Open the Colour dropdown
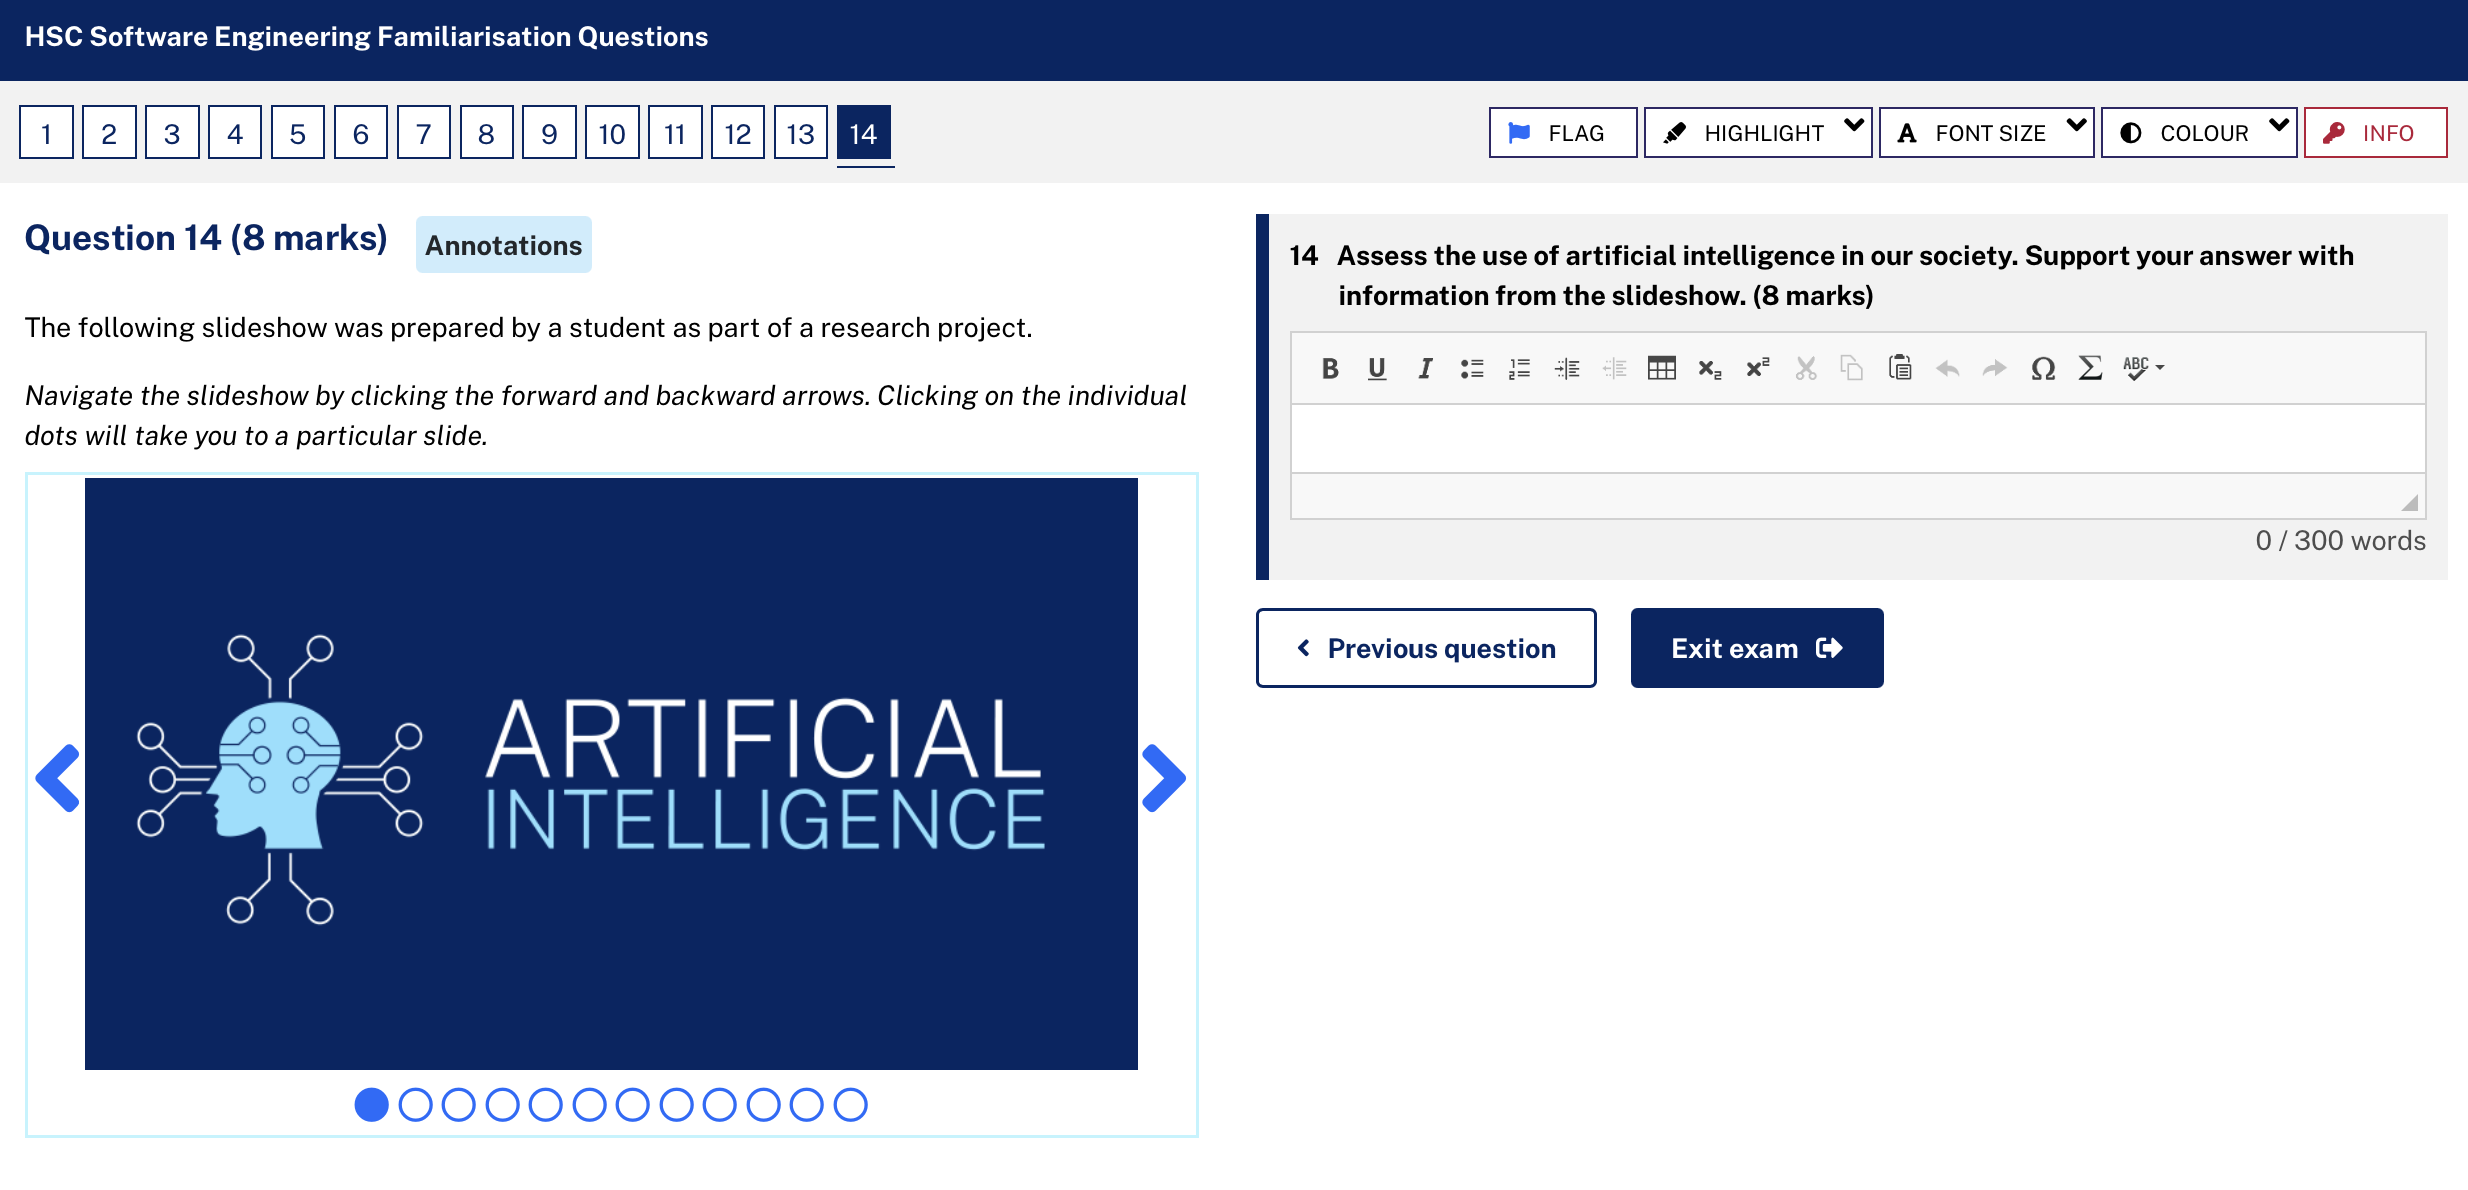The image size is (2468, 1190). click(x=2198, y=132)
